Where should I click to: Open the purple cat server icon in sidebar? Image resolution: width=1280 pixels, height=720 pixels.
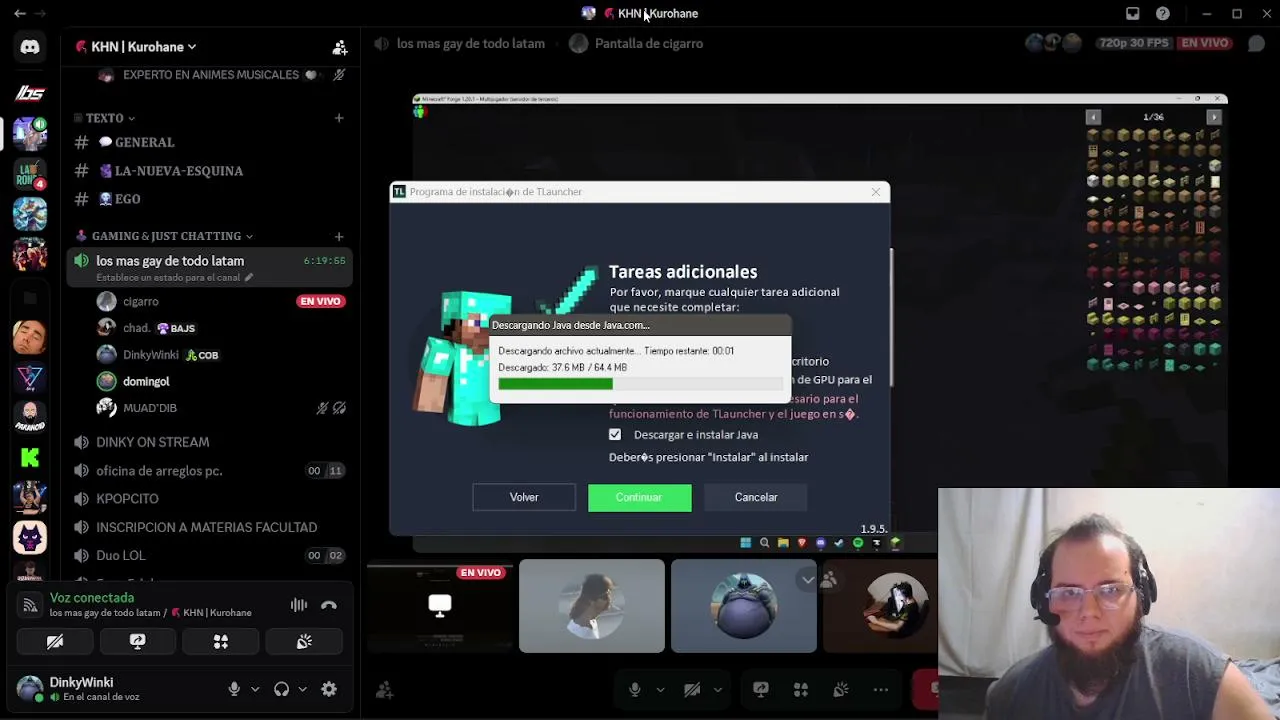[30, 538]
